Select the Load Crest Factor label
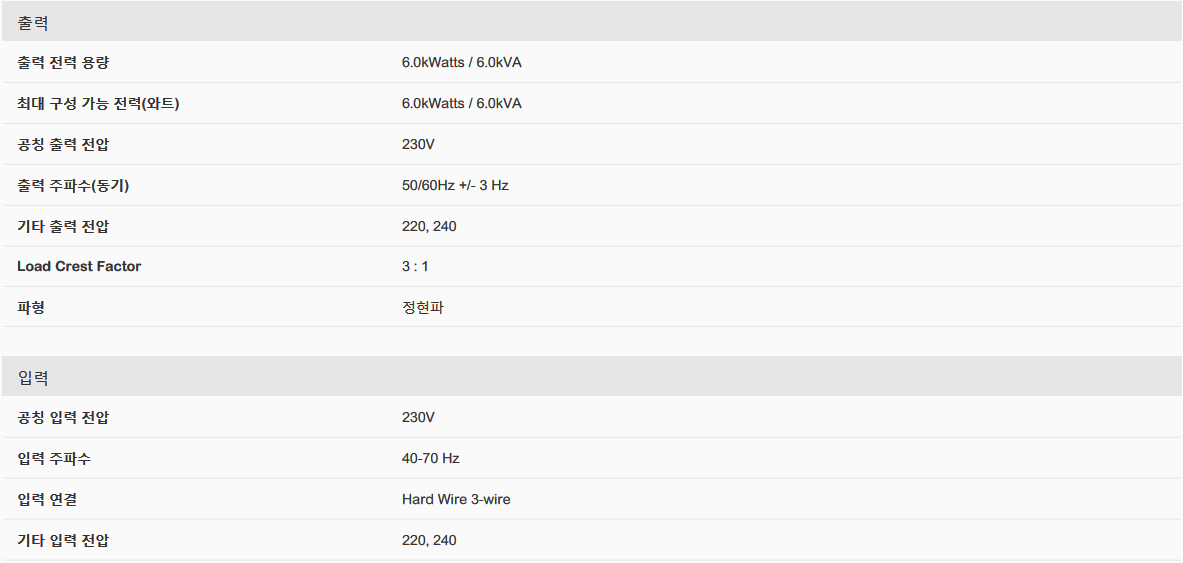Viewport: 1183px width, 563px height. point(79,266)
